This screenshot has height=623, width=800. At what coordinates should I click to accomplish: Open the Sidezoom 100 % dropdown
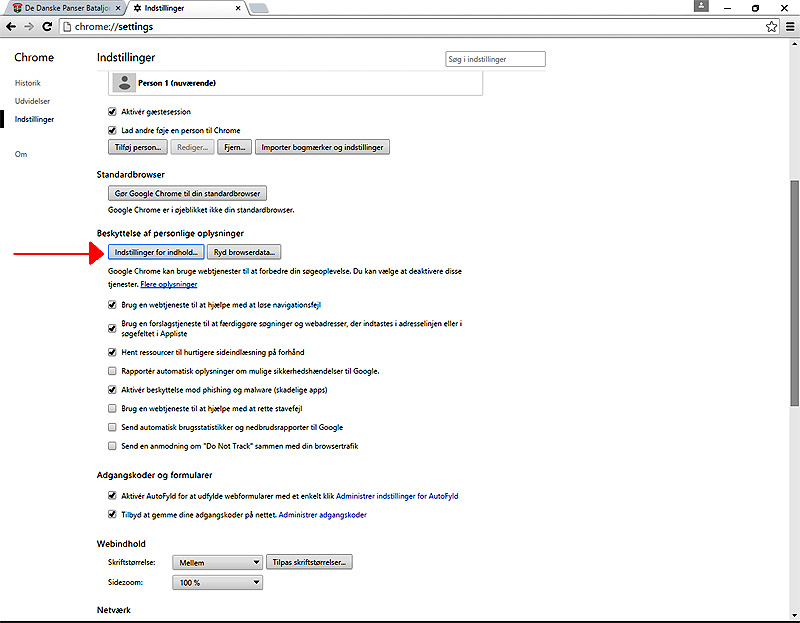[x=217, y=582]
